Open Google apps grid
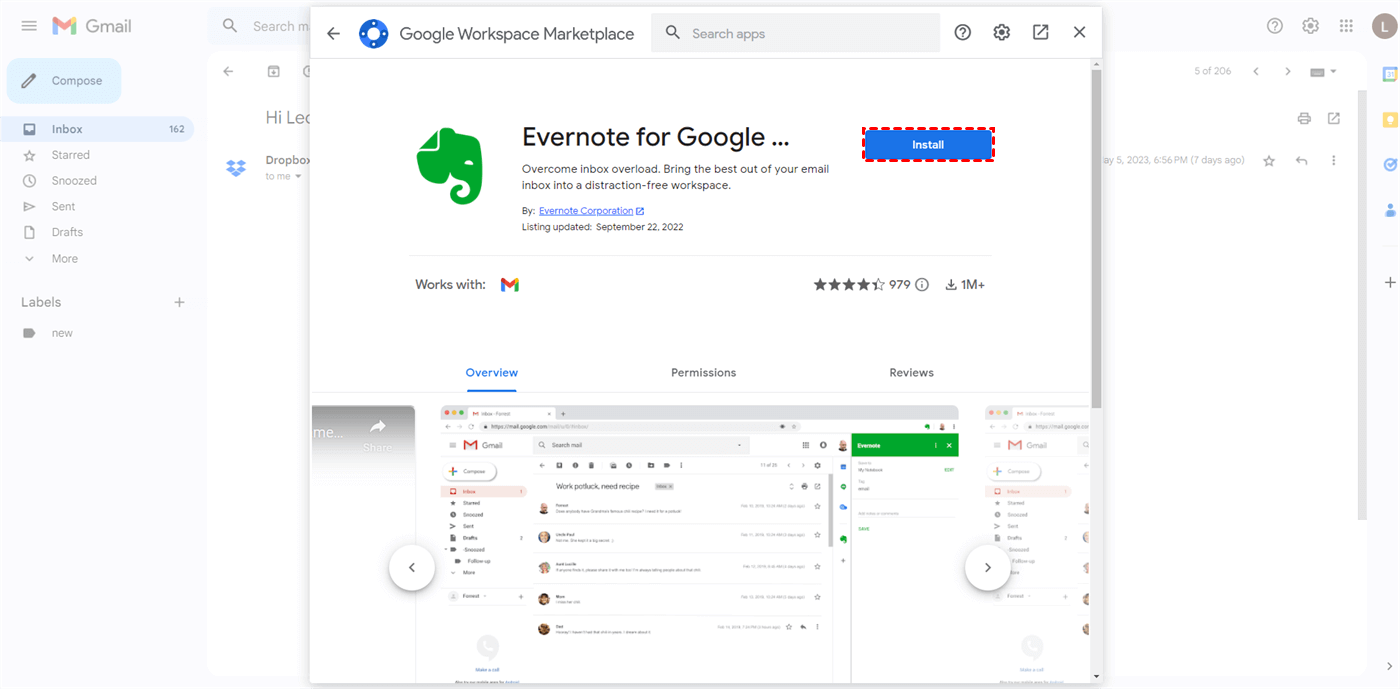The height and width of the screenshot is (689, 1400). (x=1347, y=26)
